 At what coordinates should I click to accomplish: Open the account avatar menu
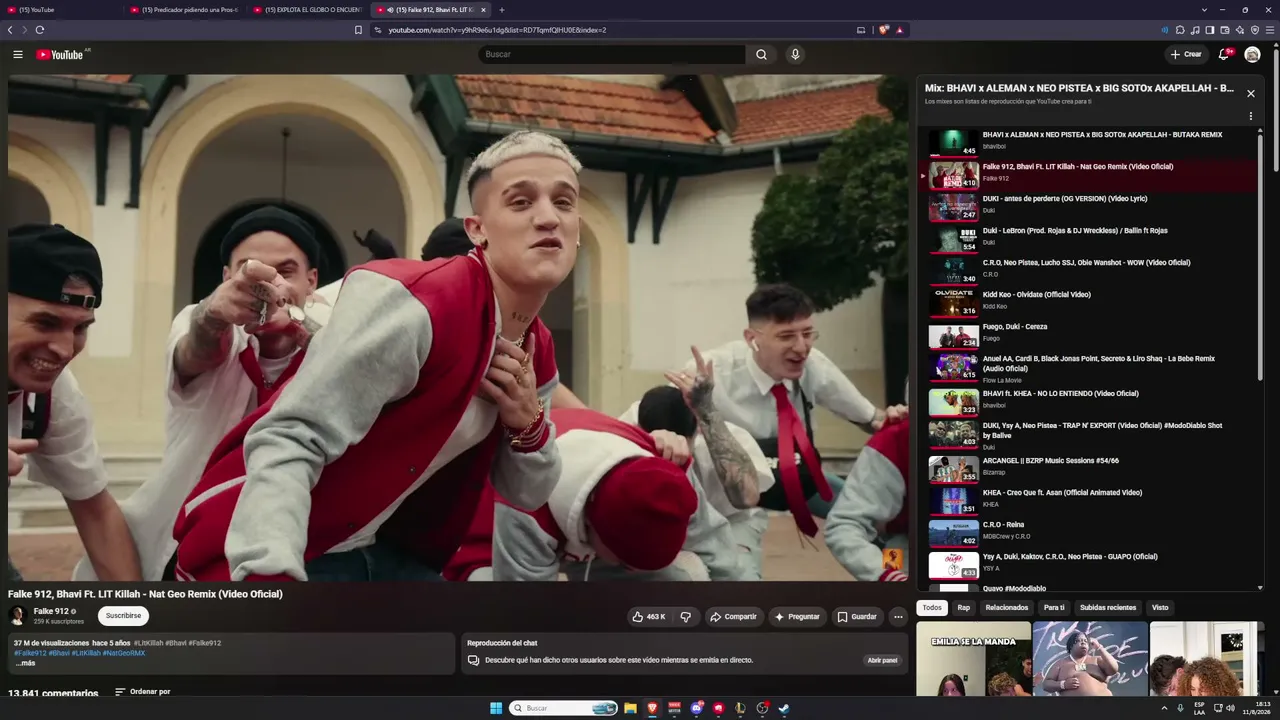[1252, 54]
